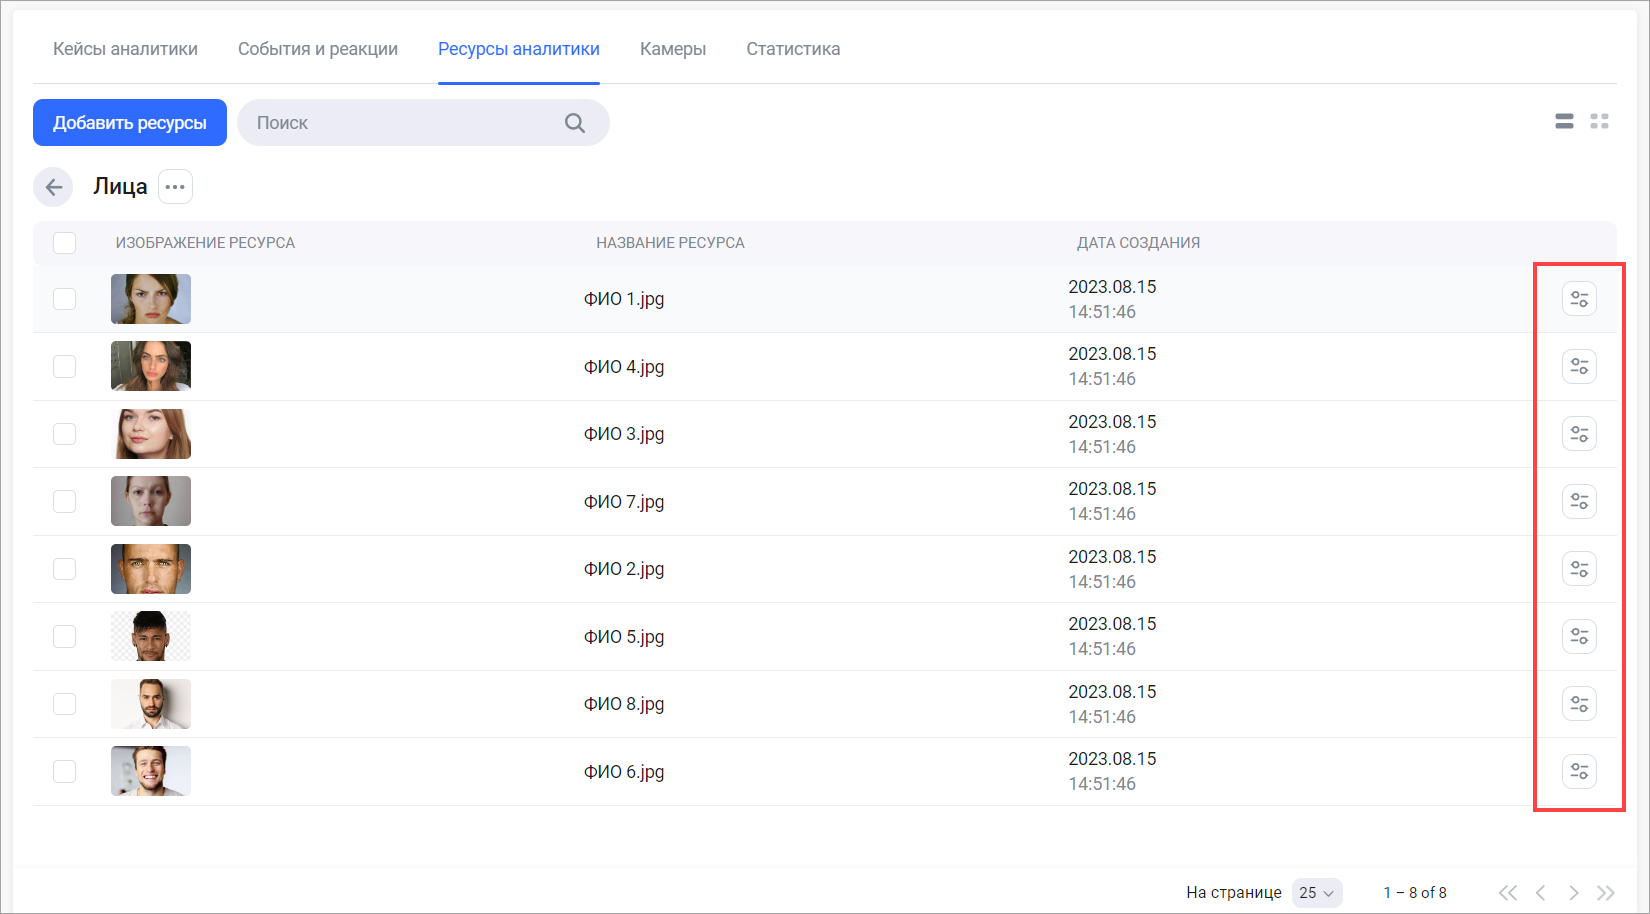Screen dimensions: 1650x914
Task: Click the search magnifier icon
Action: pos(574,123)
